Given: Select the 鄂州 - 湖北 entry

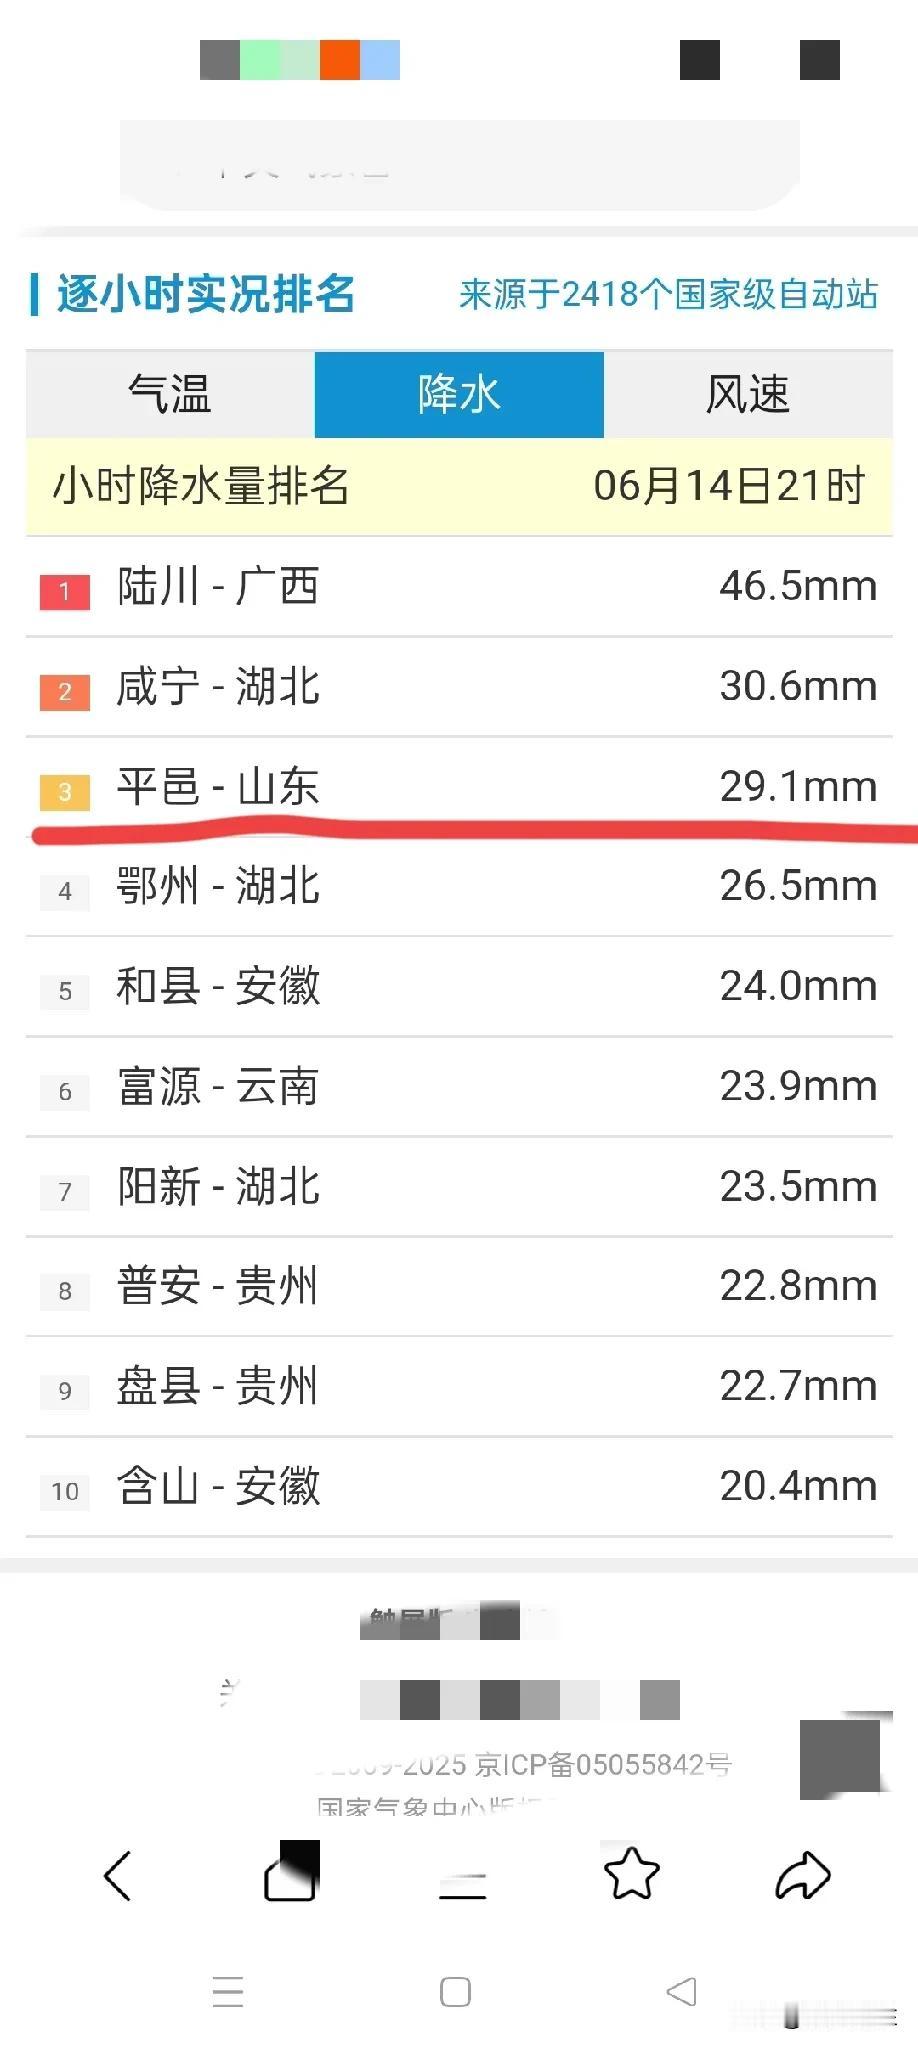Looking at the screenshot, I should 459,887.
